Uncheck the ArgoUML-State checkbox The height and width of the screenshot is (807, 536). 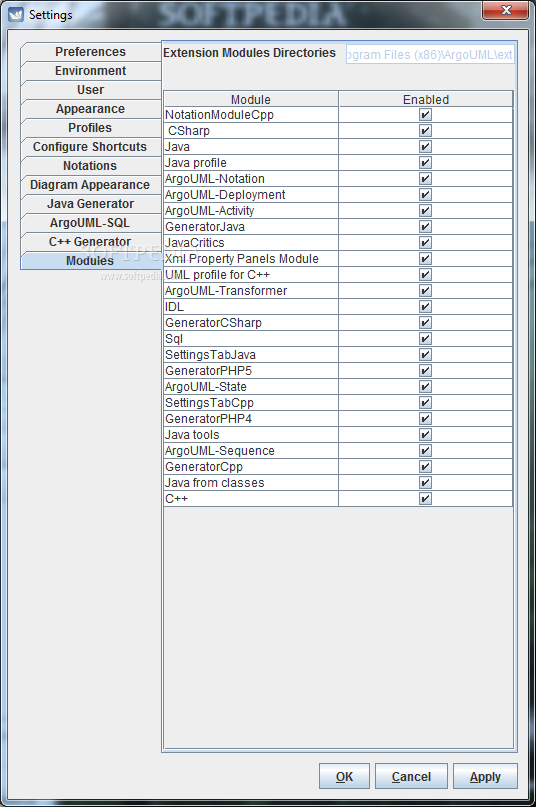click(425, 387)
